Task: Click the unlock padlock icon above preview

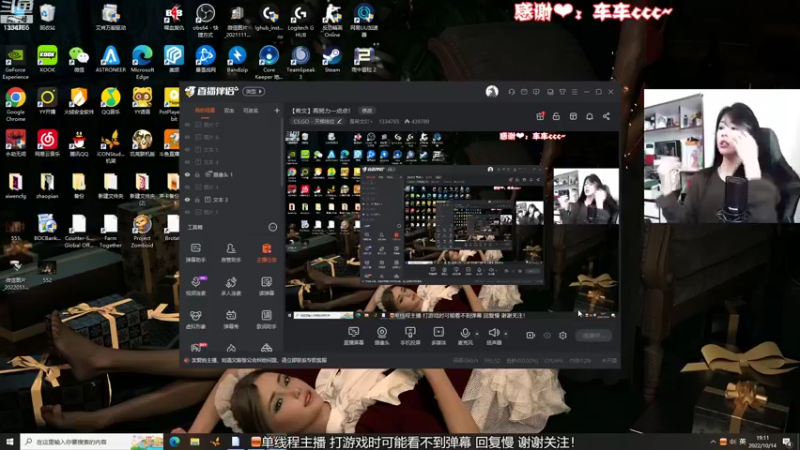Action: point(556,116)
